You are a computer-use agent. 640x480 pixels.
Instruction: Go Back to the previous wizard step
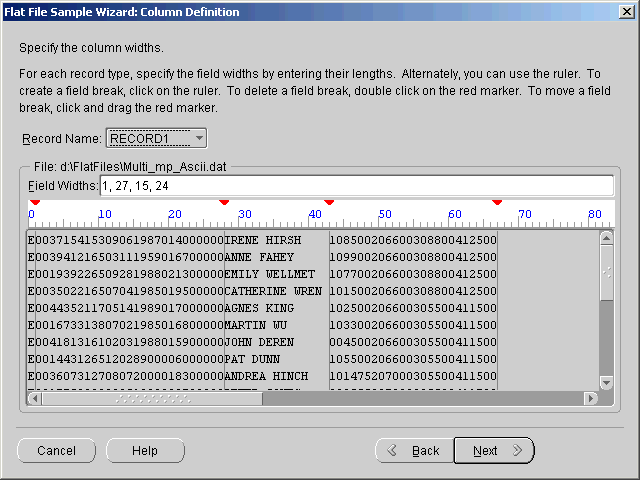click(x=414, y=451)
